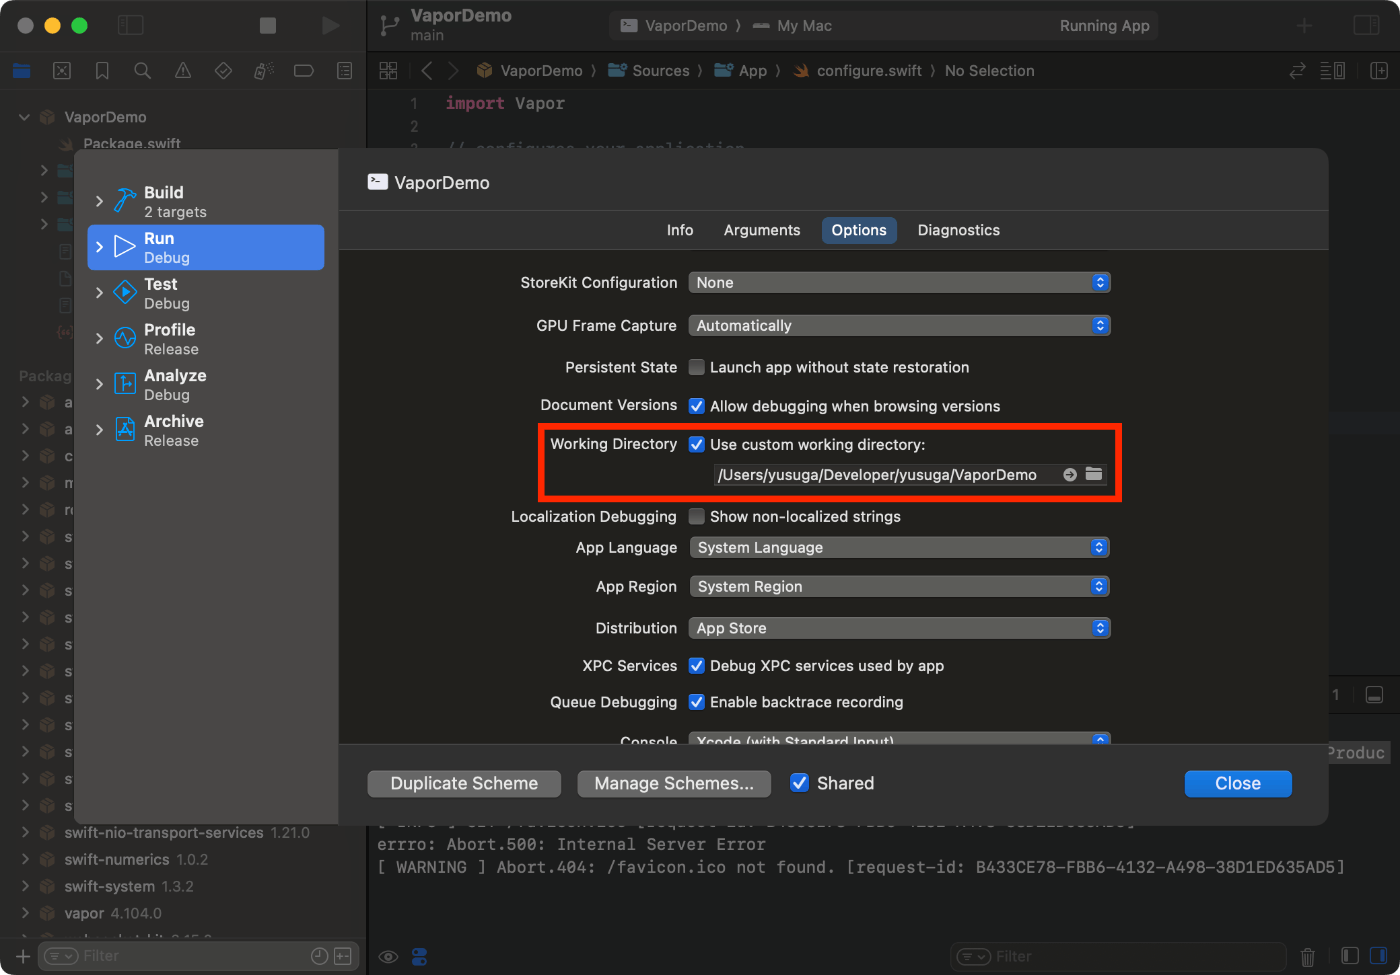This screenshot has width=1400, height=975.
Task: Click configure.swift in the jump bar
Action: [858, 71]
